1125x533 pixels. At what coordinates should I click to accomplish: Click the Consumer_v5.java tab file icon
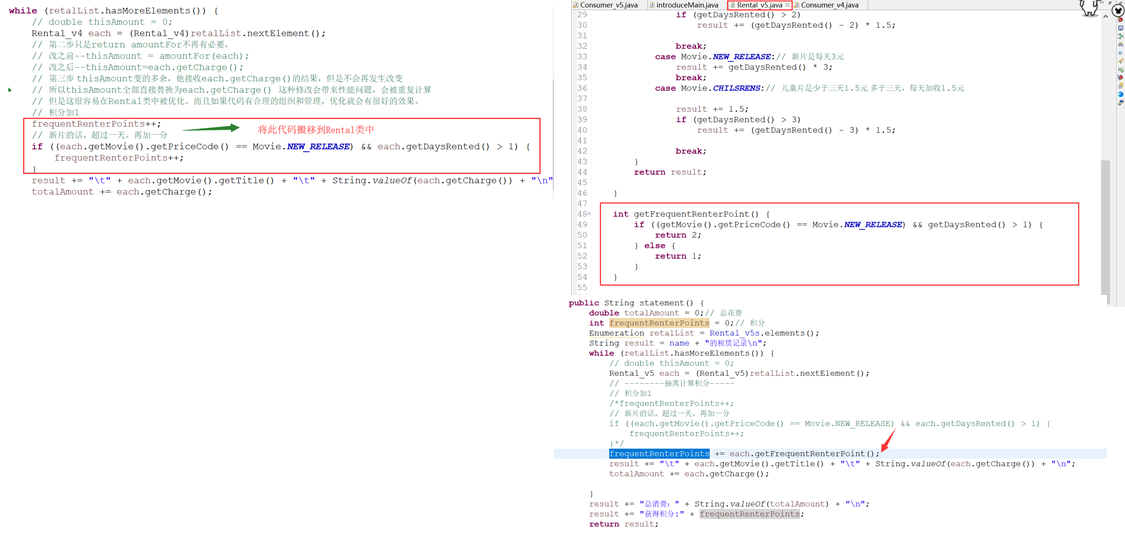tap(575, 5)
